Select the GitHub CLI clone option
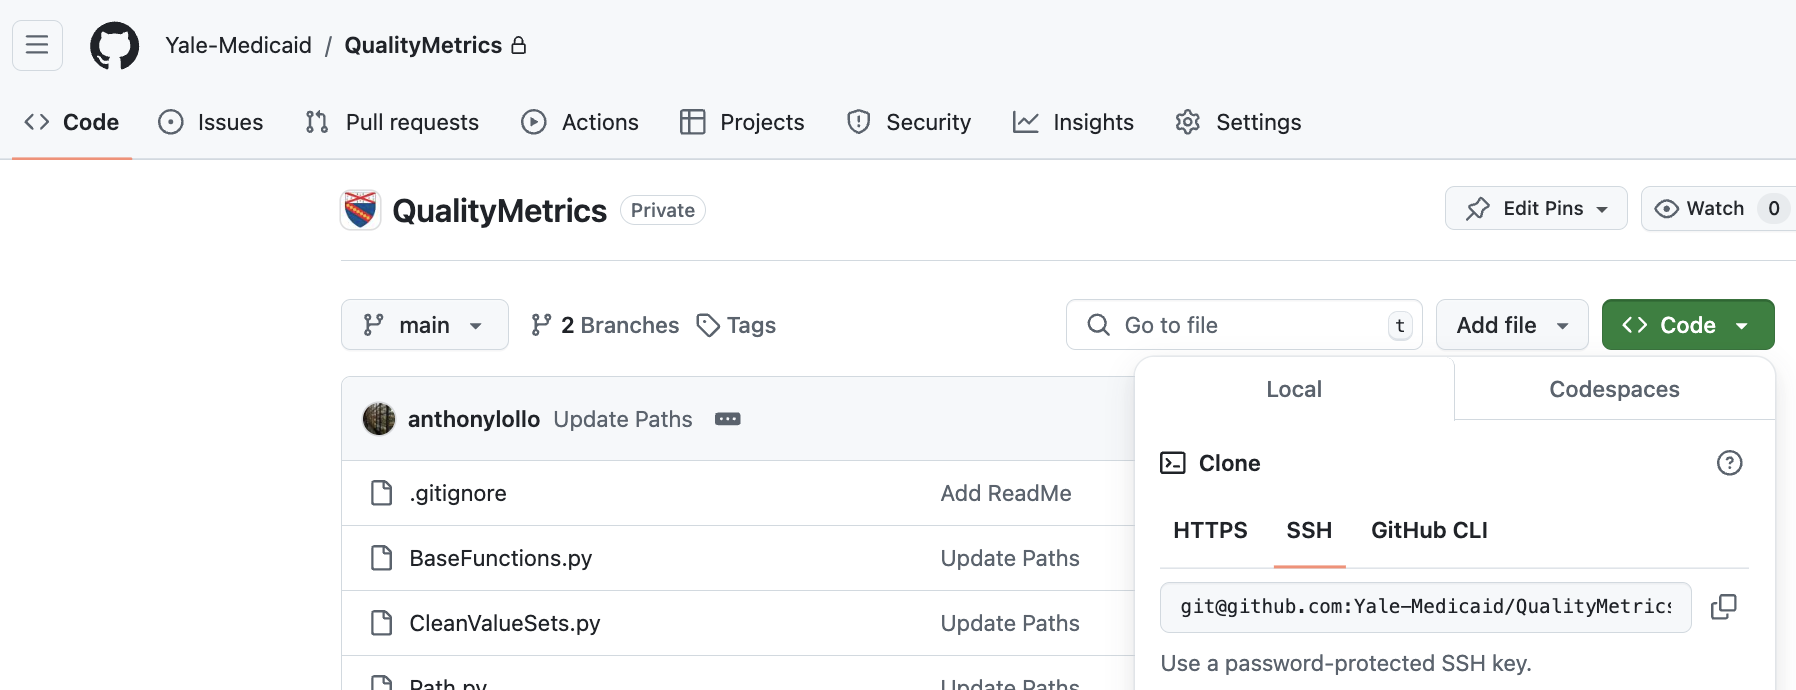The width and height of the screenshot is (1796, 690). pyautogui.click(x=1429, y=530)
